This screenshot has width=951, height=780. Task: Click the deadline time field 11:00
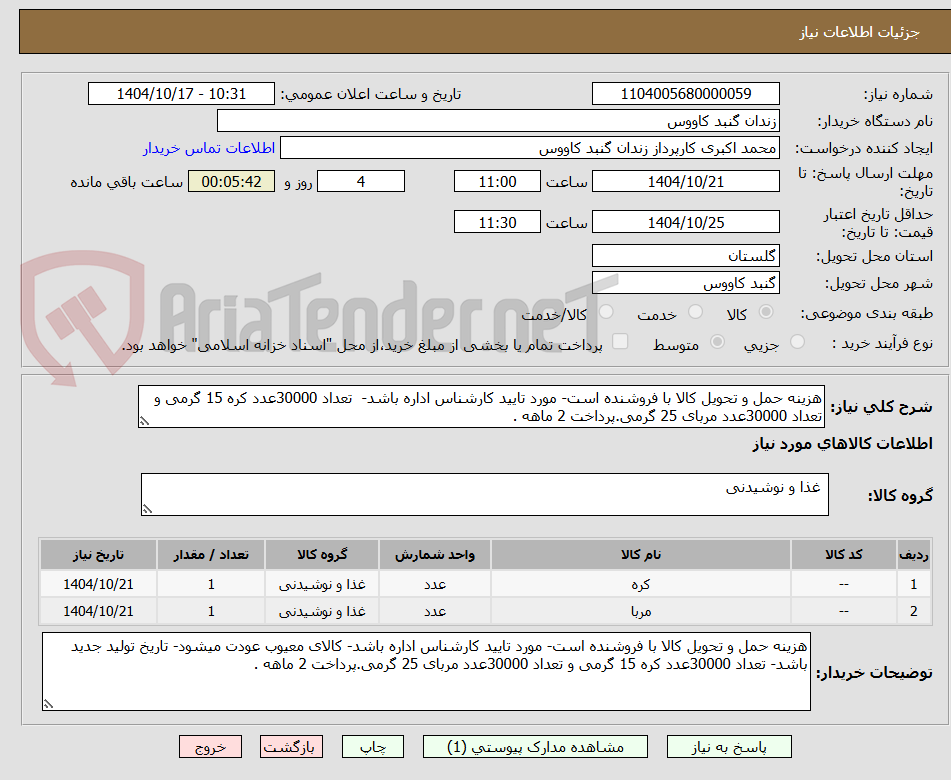pos(497,181)
